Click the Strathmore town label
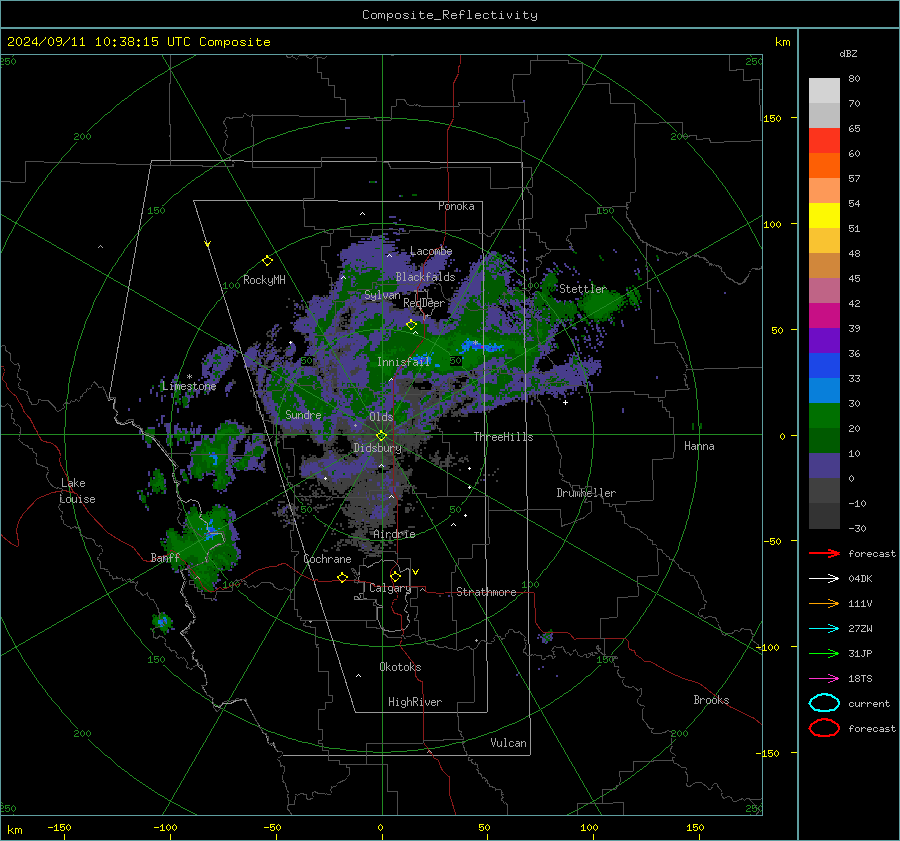This screenshot has height=841, width=900. [486, 592]
